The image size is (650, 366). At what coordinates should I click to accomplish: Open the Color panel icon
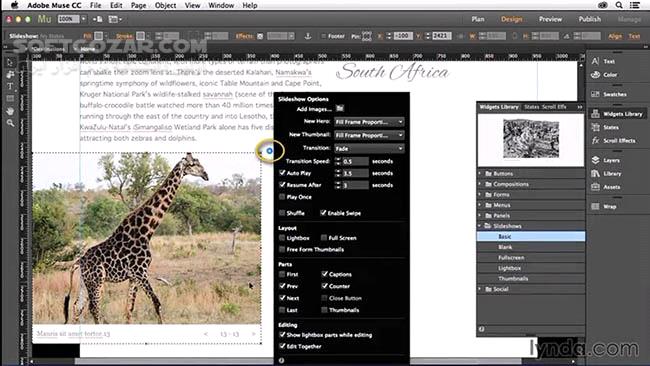595,75
